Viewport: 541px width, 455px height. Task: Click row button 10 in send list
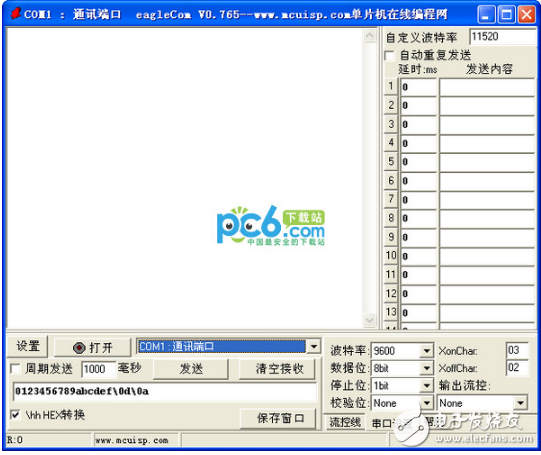pos(391,256)
